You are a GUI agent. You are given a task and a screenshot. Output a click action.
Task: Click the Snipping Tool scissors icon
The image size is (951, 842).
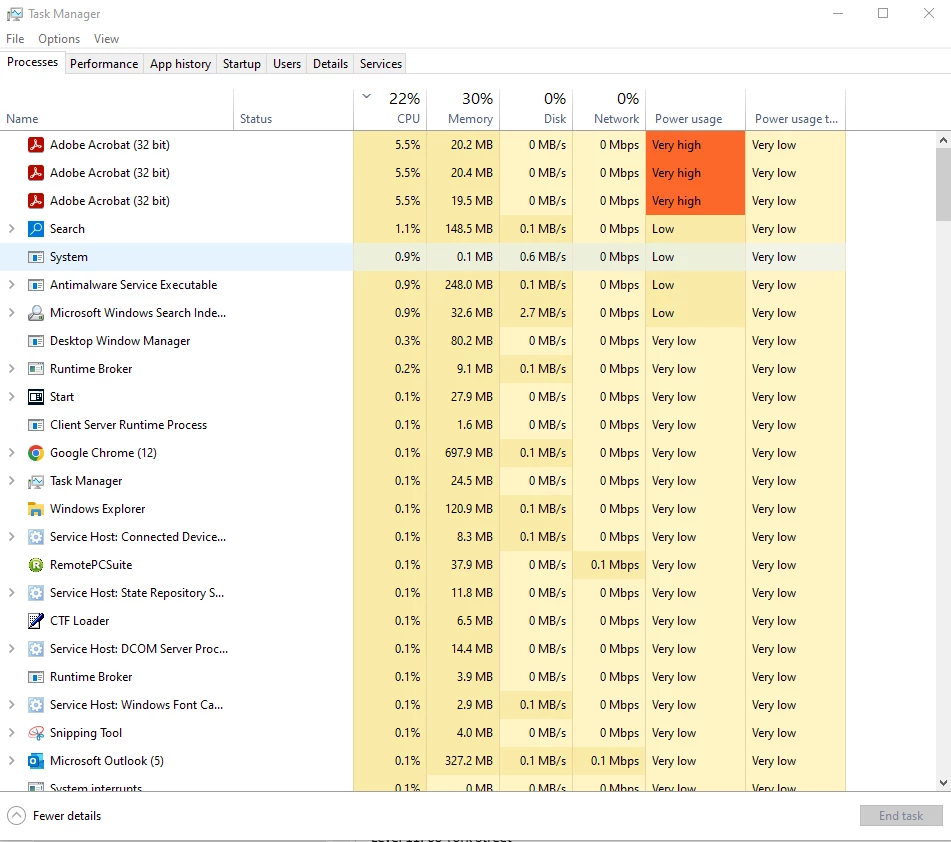[x=36, y=733]
